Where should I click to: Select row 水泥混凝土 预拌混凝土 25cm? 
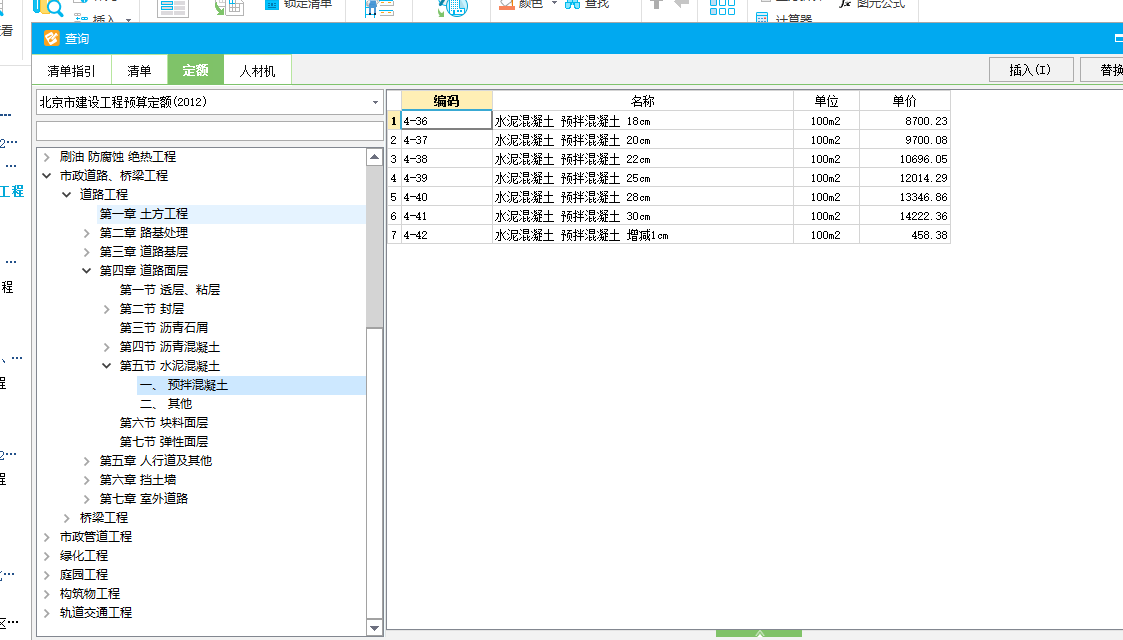point(642,178)
